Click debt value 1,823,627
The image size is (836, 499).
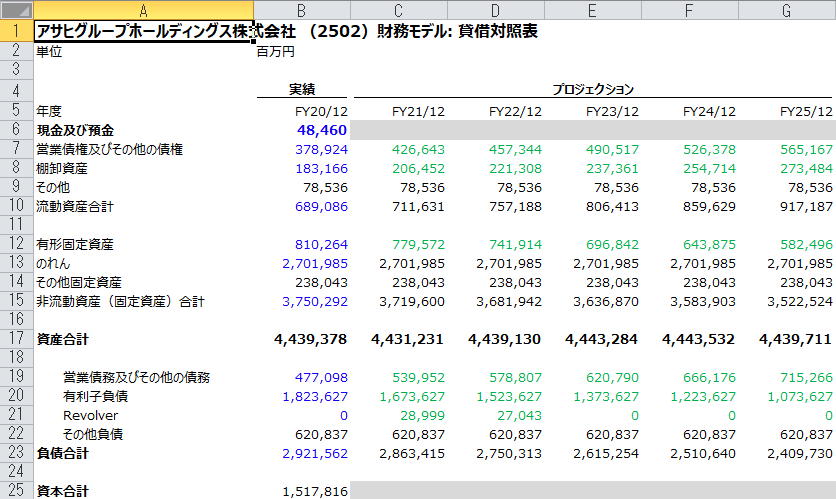[315, 397]
